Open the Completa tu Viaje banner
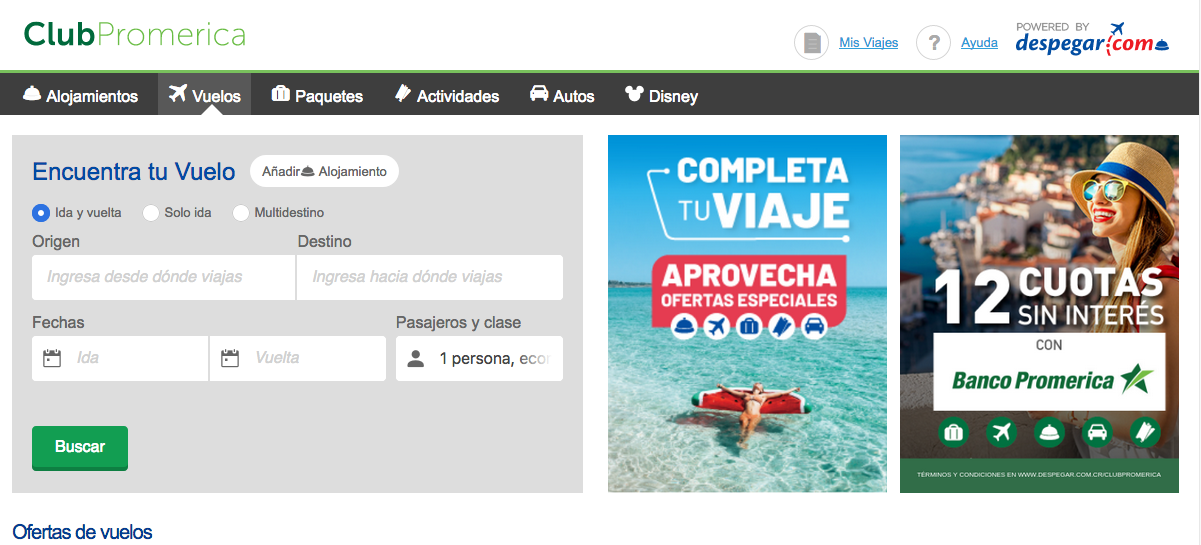Screen dimensions: 1201x545 click(747, 313)
